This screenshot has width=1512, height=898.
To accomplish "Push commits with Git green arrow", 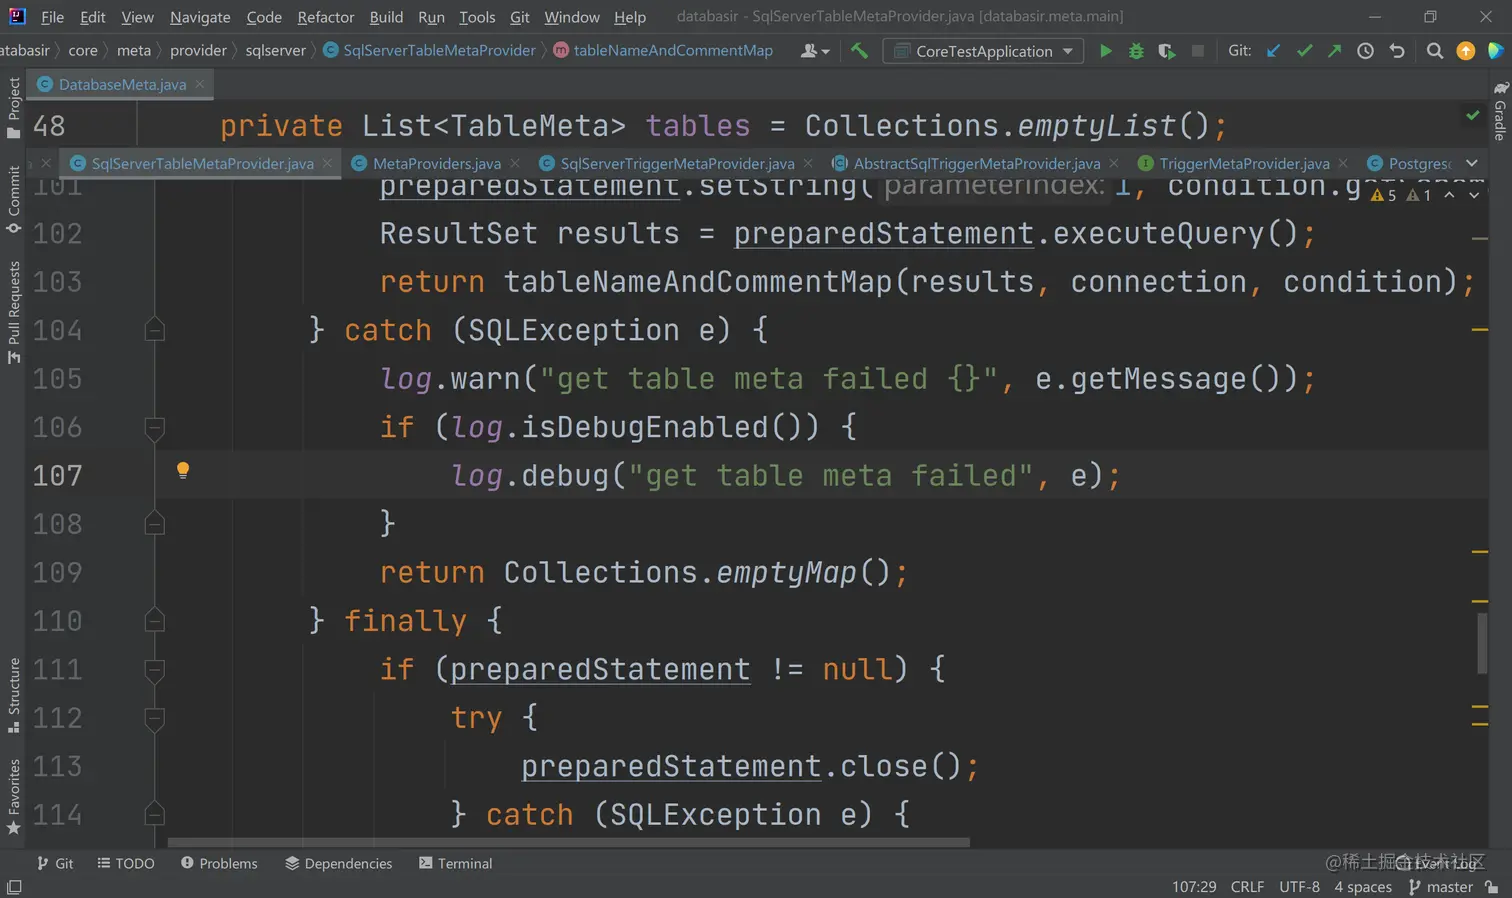I will click(x=1334, y=51).
